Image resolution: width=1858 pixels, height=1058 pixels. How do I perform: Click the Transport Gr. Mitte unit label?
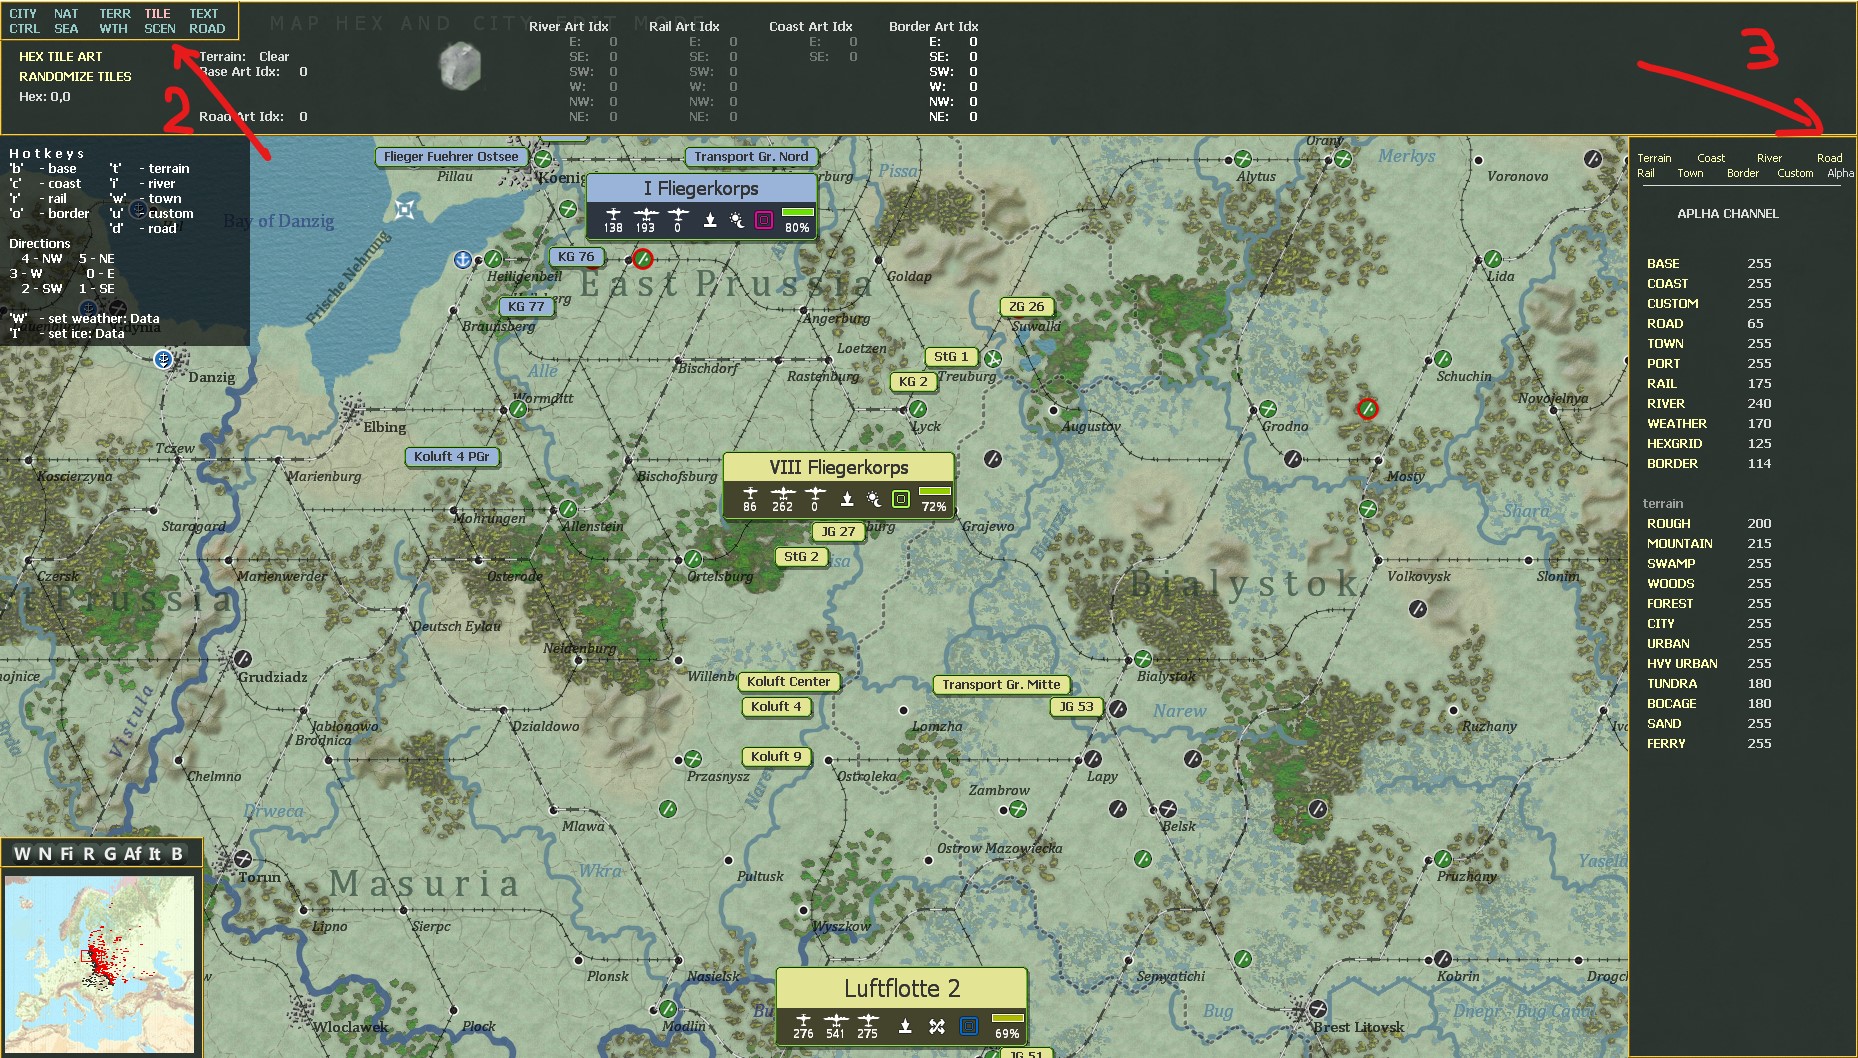[x=1001, y=685]
